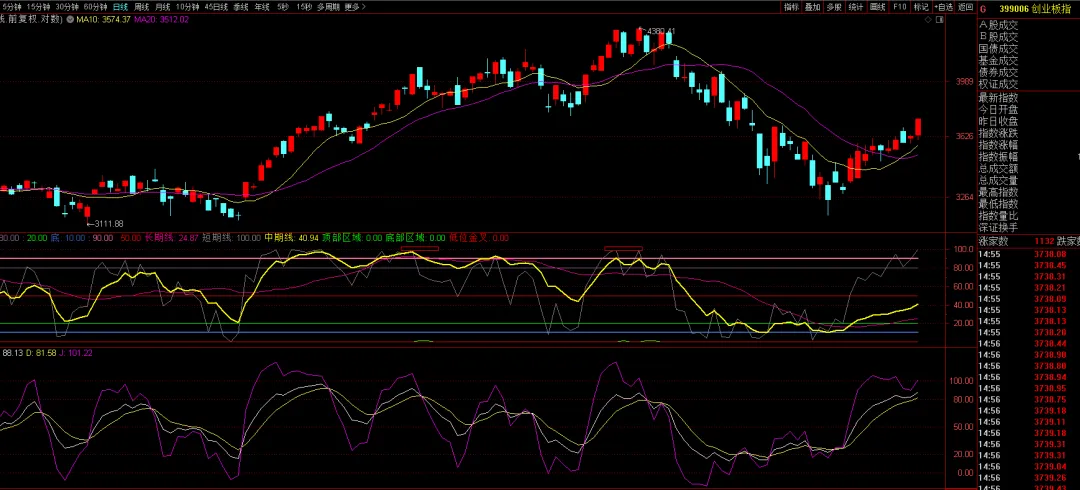Viewport: 1080px width, 490px height.
Task: Select the 权证成交 row
Action: (998, 84)
